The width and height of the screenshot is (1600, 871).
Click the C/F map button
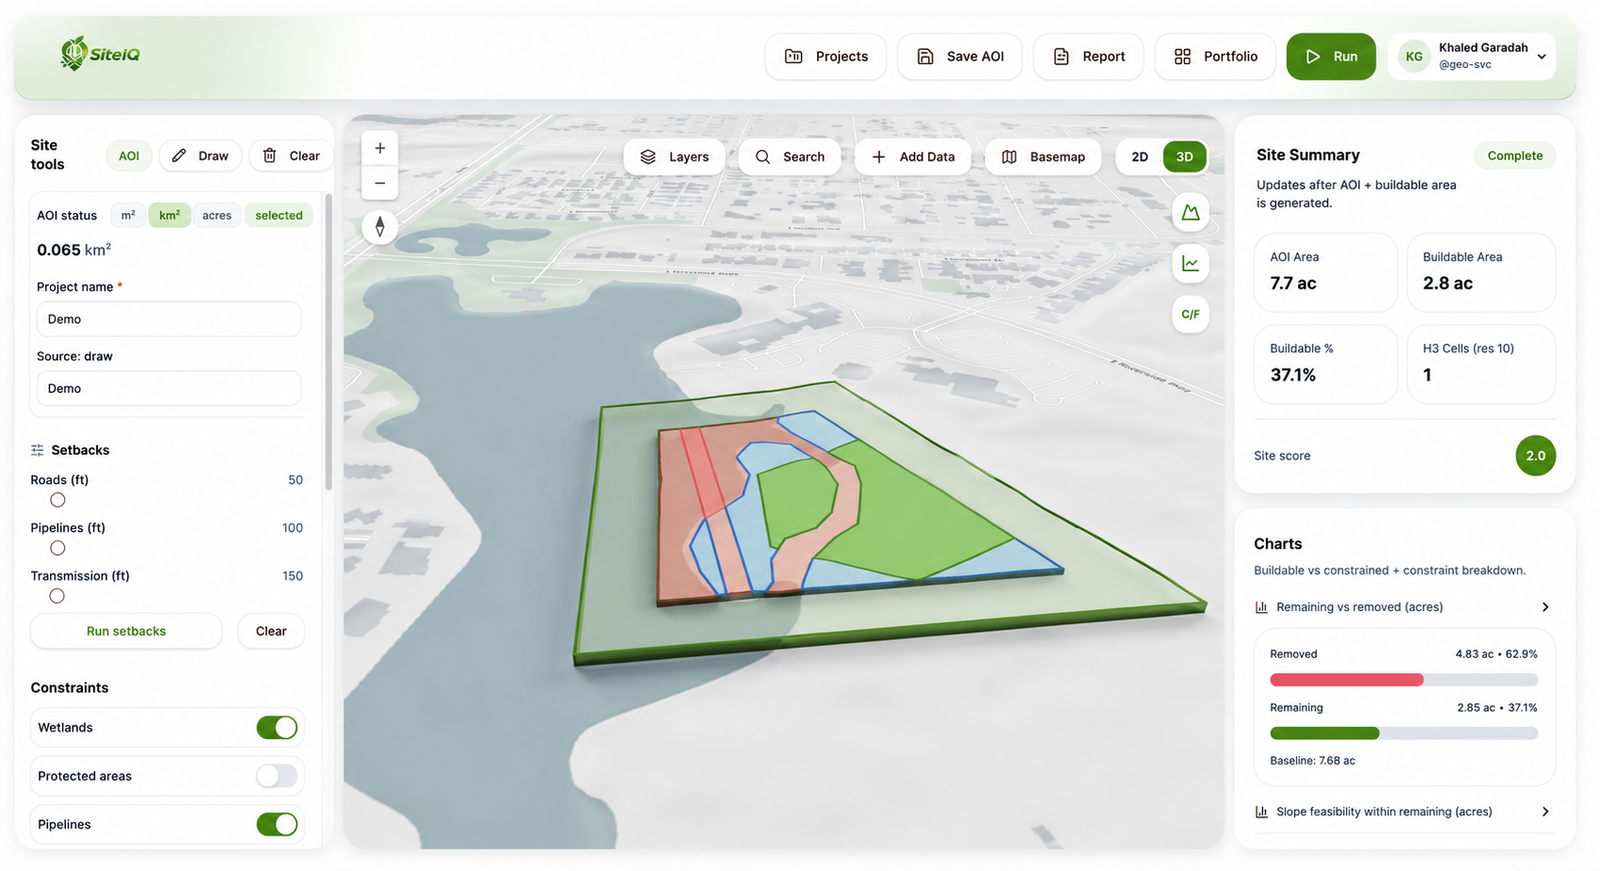tap(1190, 314)
